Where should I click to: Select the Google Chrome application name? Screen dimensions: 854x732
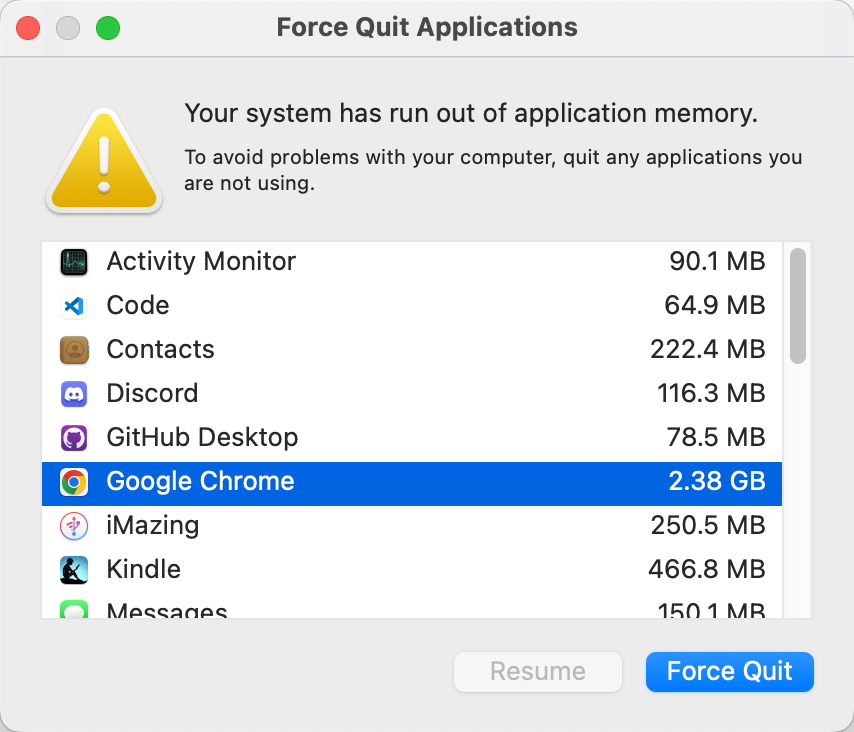200,481
